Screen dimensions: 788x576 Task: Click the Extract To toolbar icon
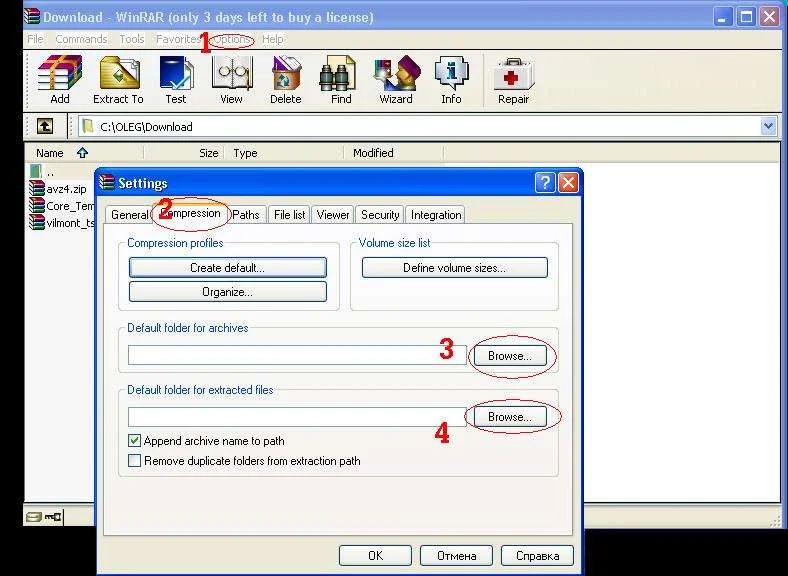(x=119, y=79)
